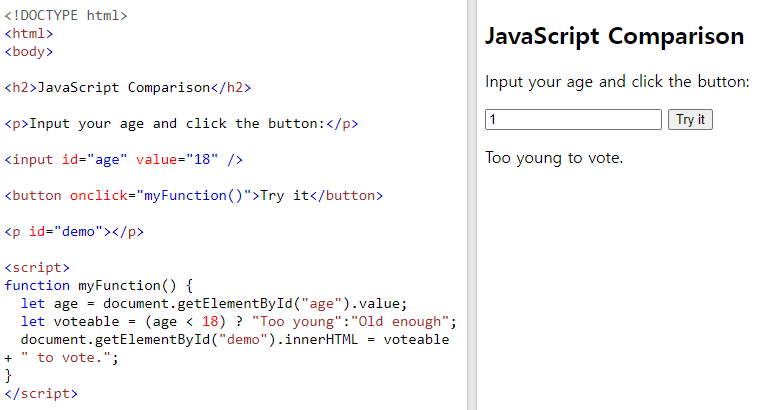Click the "function myFunction() {" code line
Image resolution: width=770 pixels, height=410 pixels.
tap(99, 286)
